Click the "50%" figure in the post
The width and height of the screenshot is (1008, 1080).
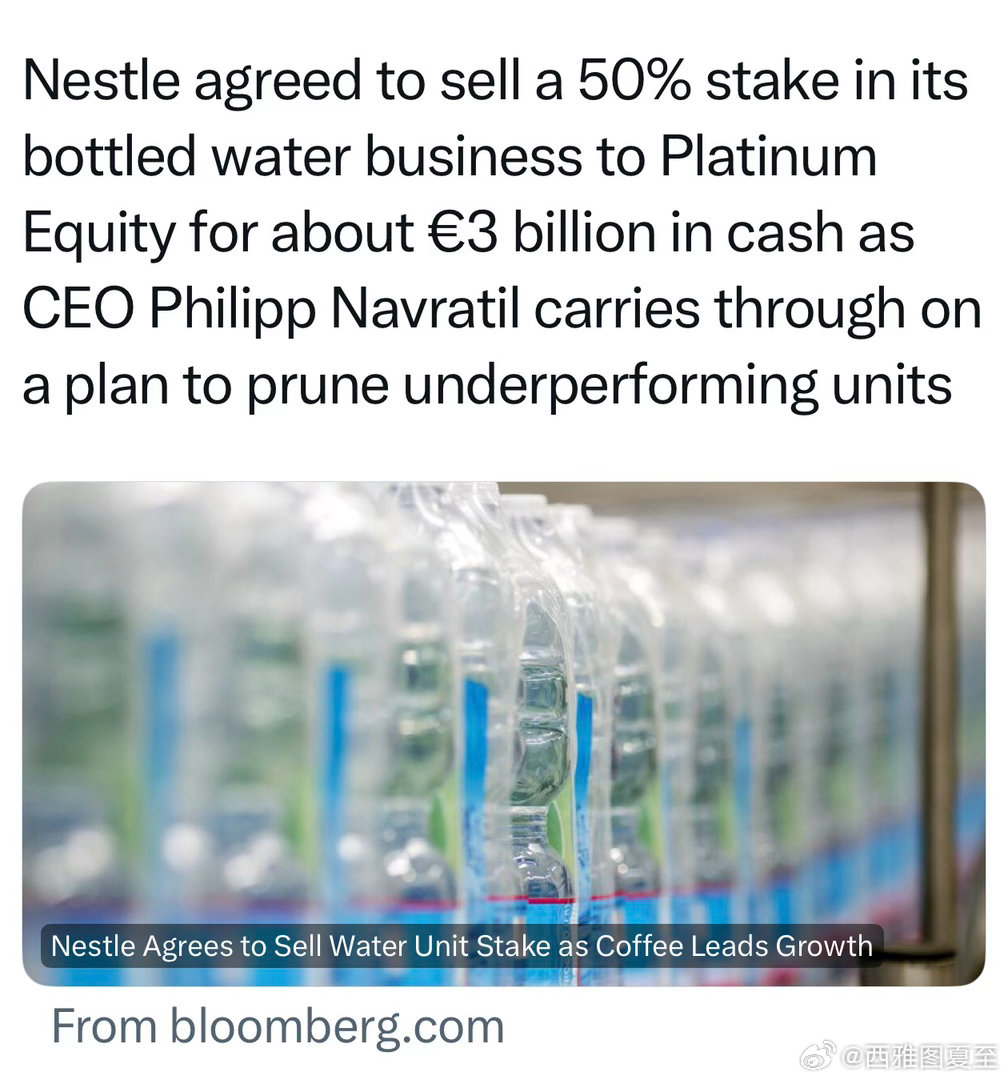(634, 81)
